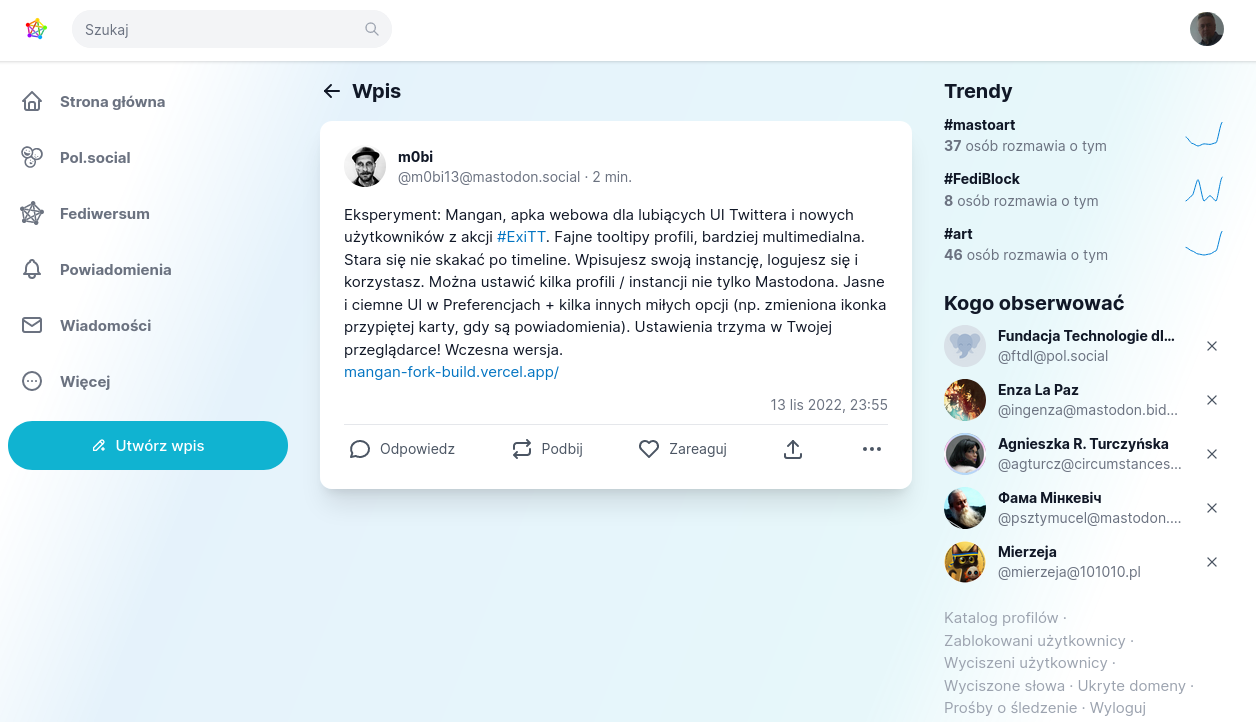Open the Fediwersum timeline
Viewport: 1256px width, 722px height.
pyautogui.click(x=104, y=214)
